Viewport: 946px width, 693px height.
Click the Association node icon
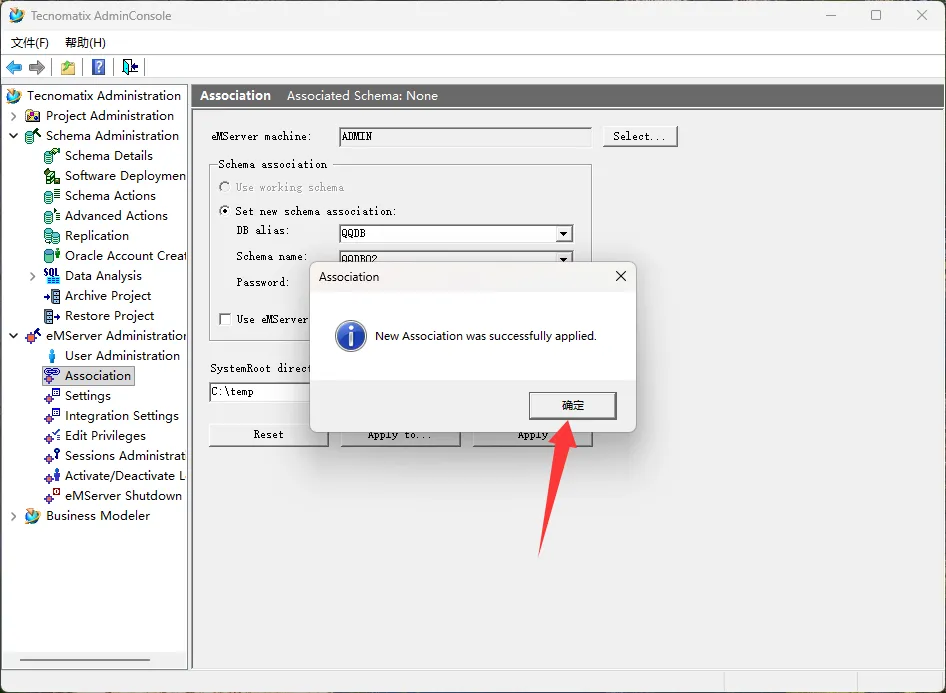pyautogui.click(x=52, y=376)
